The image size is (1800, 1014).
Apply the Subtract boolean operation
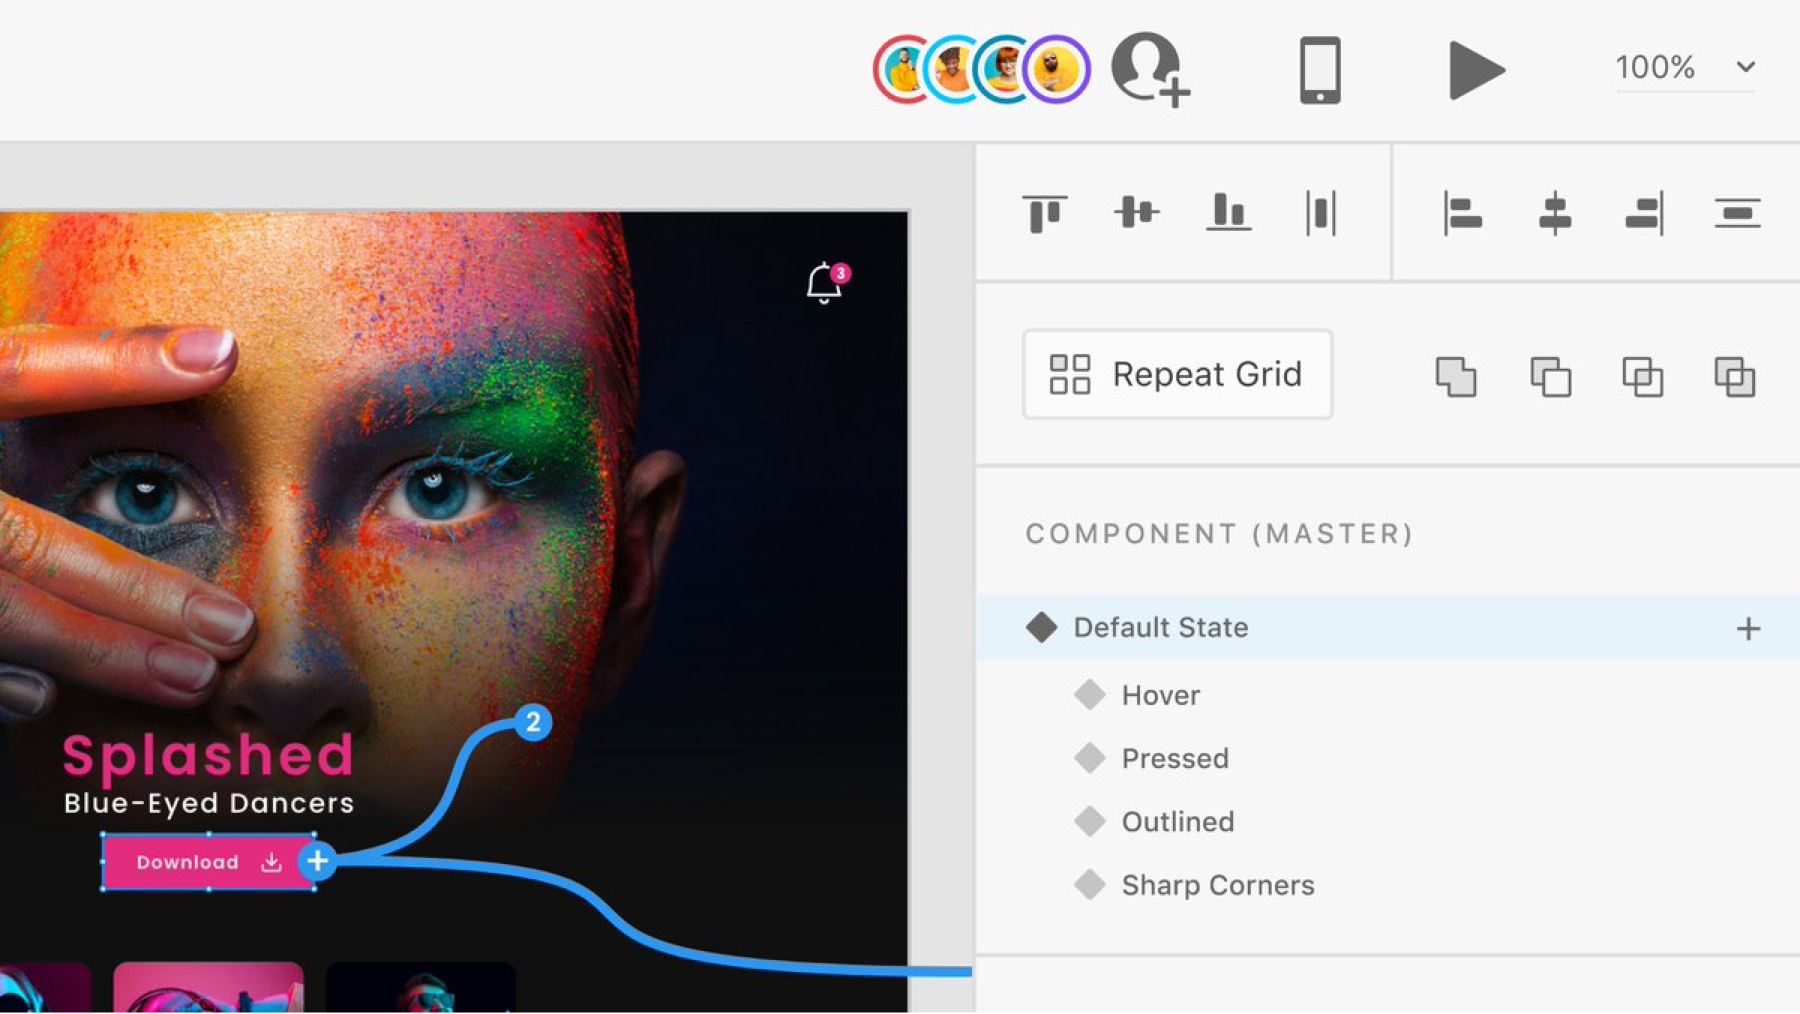click(x=1550, y=377)
